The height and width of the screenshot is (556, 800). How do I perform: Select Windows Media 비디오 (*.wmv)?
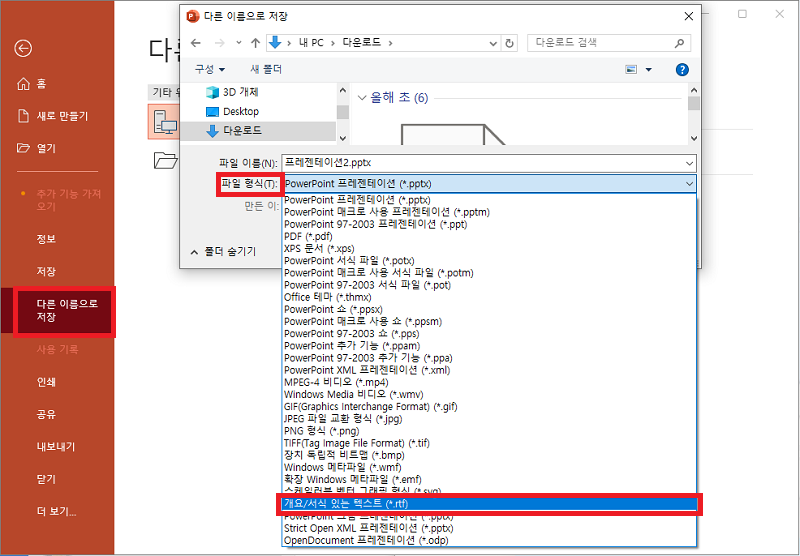point(354,394)
